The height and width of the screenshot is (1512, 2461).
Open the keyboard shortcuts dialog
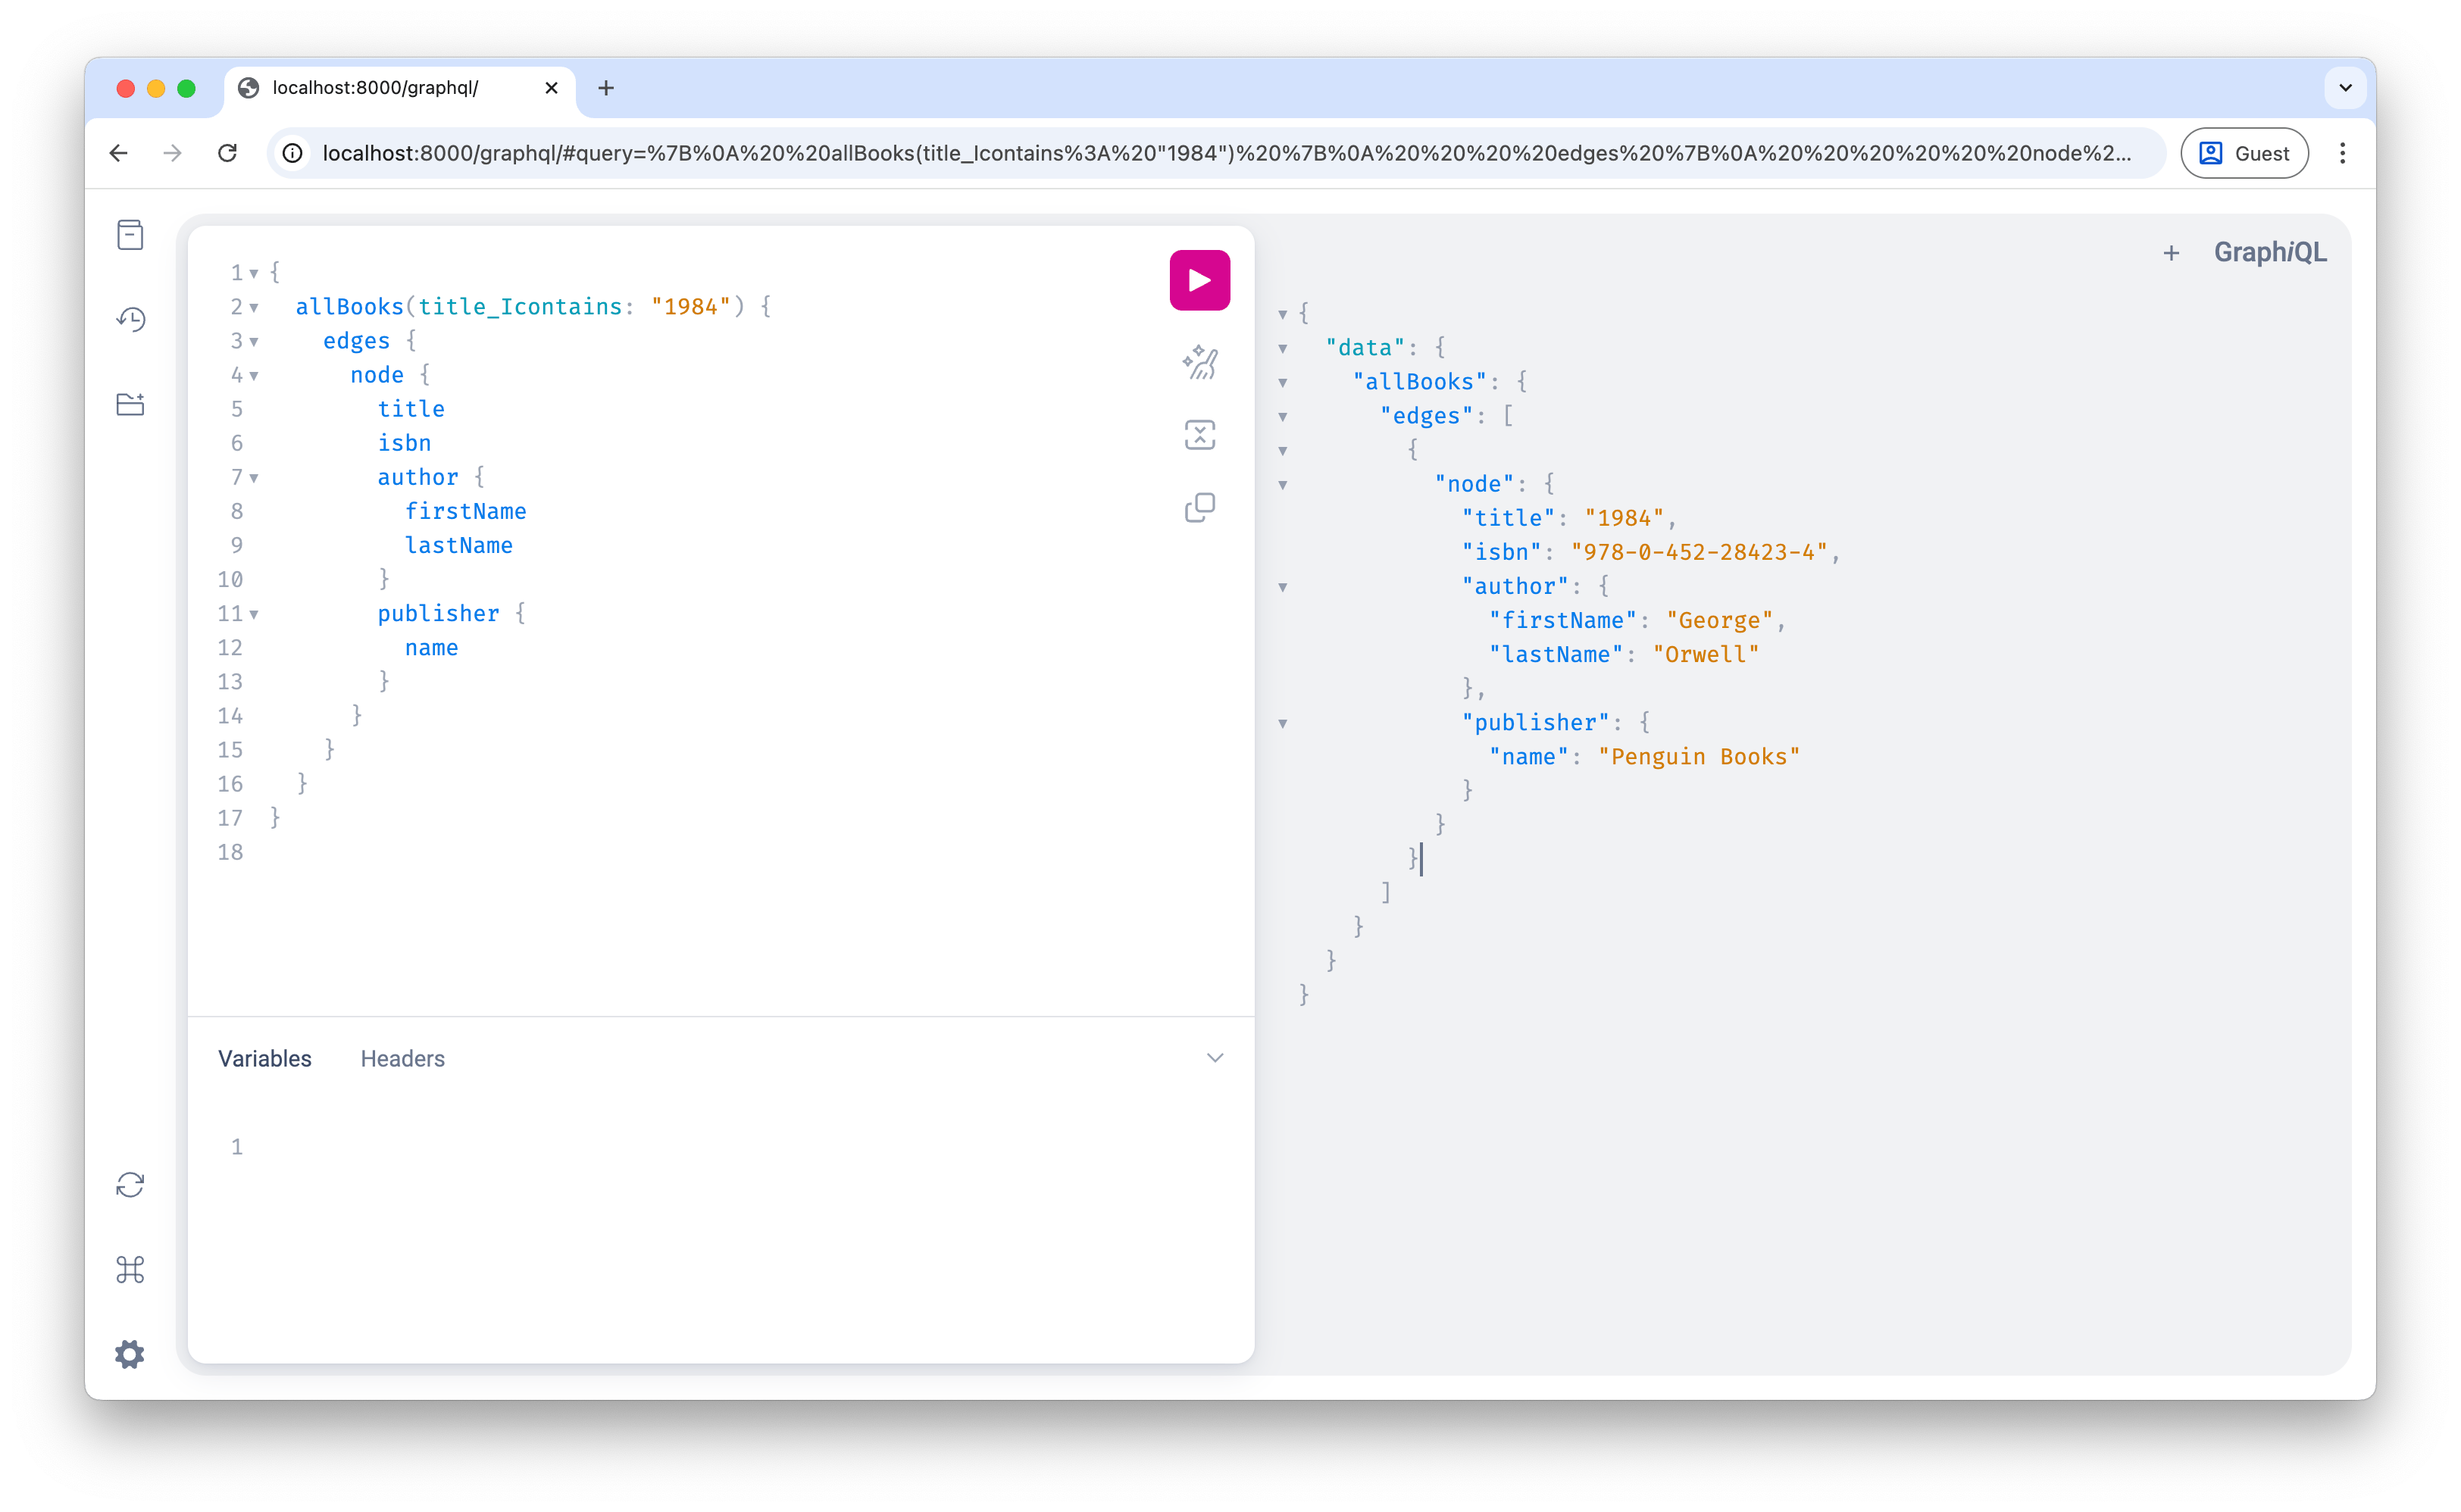click(130, 1270)
